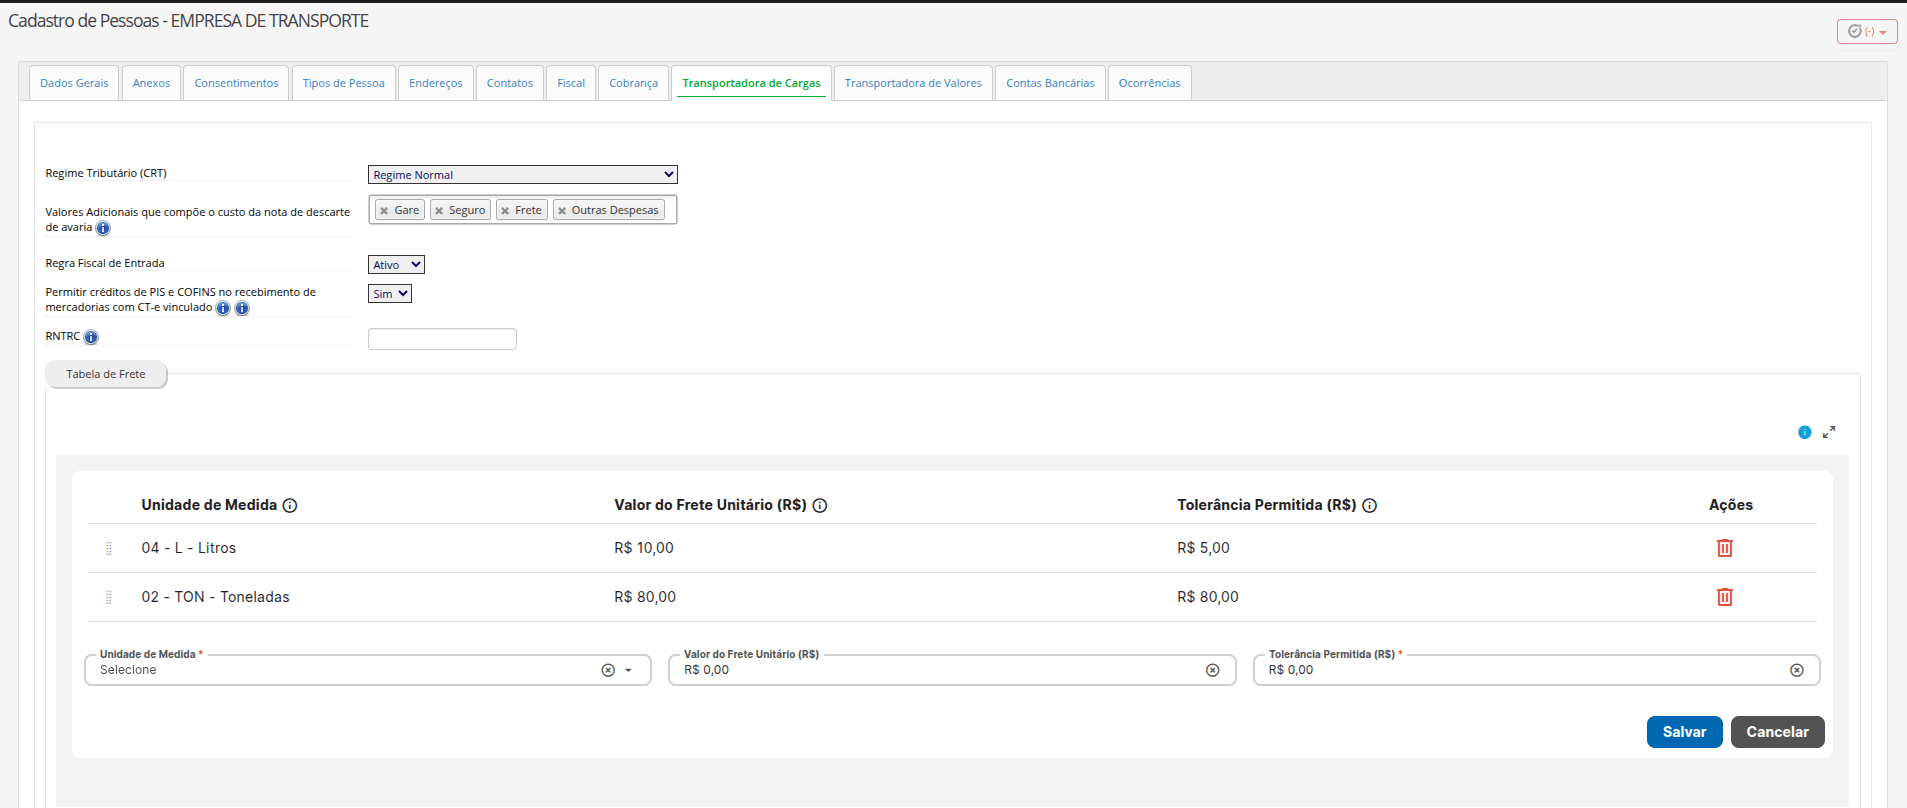Go to Cobrança tab
1907x808 pixels.
[x=633, y=83]
